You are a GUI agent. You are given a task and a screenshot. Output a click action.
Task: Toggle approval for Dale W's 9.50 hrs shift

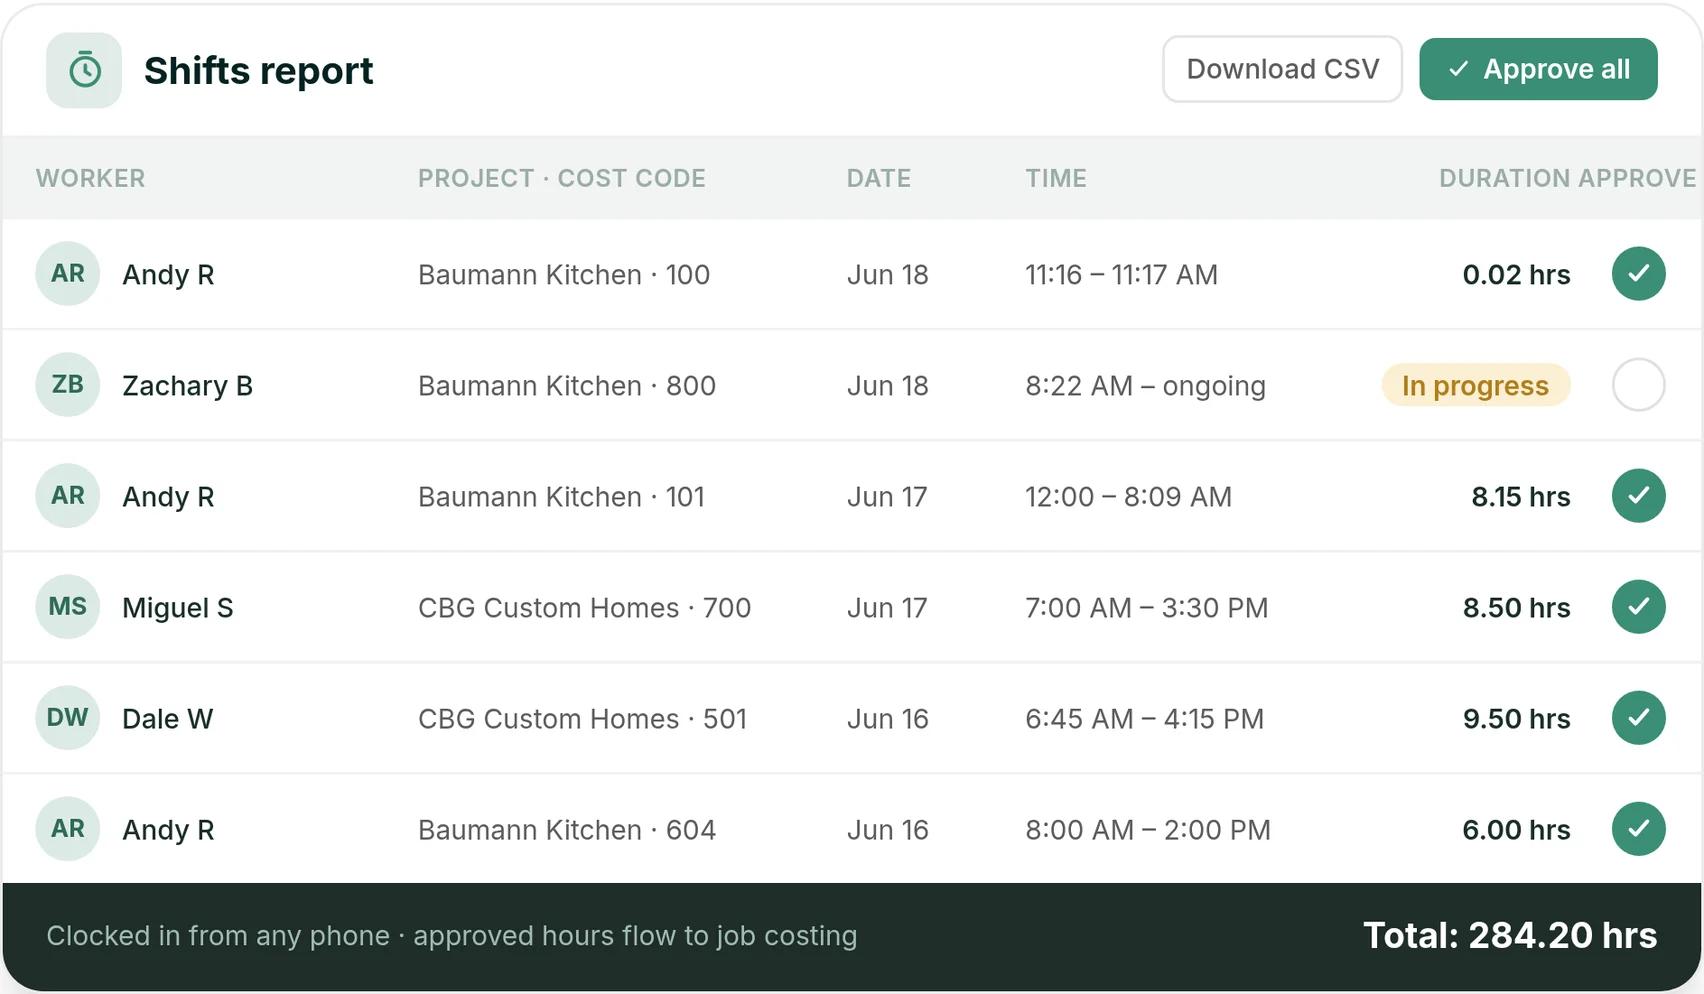click(1638, 718)
